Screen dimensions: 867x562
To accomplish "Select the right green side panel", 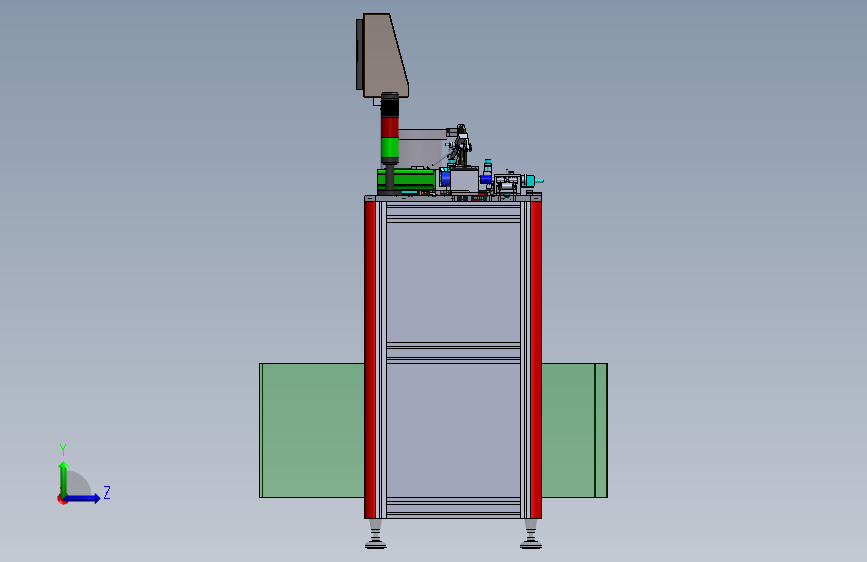I will (x=574, y=430).
